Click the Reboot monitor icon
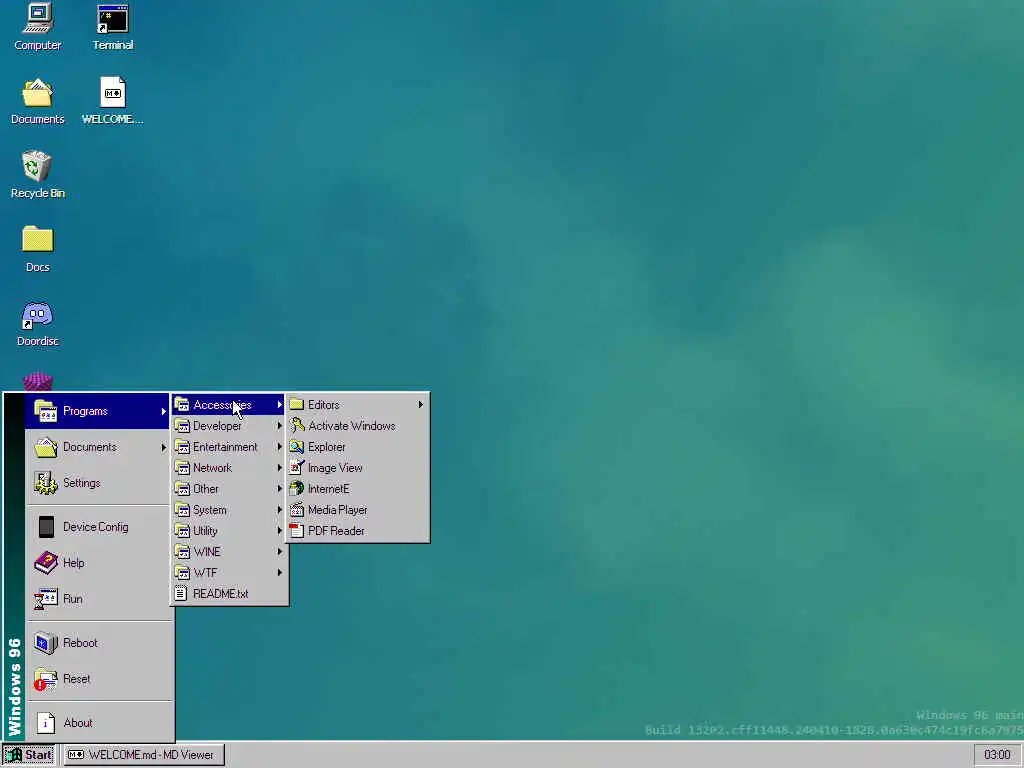Screen dimensions: 1024x768 (x=46, y=643)
